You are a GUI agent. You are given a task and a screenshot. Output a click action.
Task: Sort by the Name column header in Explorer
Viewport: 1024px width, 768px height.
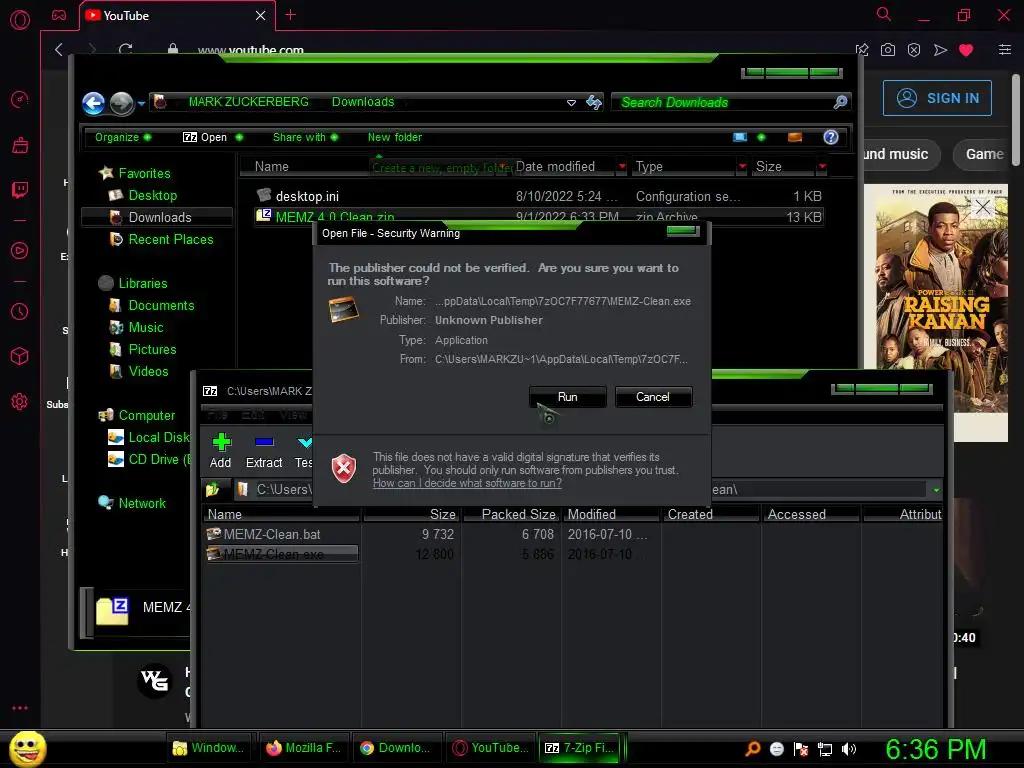point(272,167)
